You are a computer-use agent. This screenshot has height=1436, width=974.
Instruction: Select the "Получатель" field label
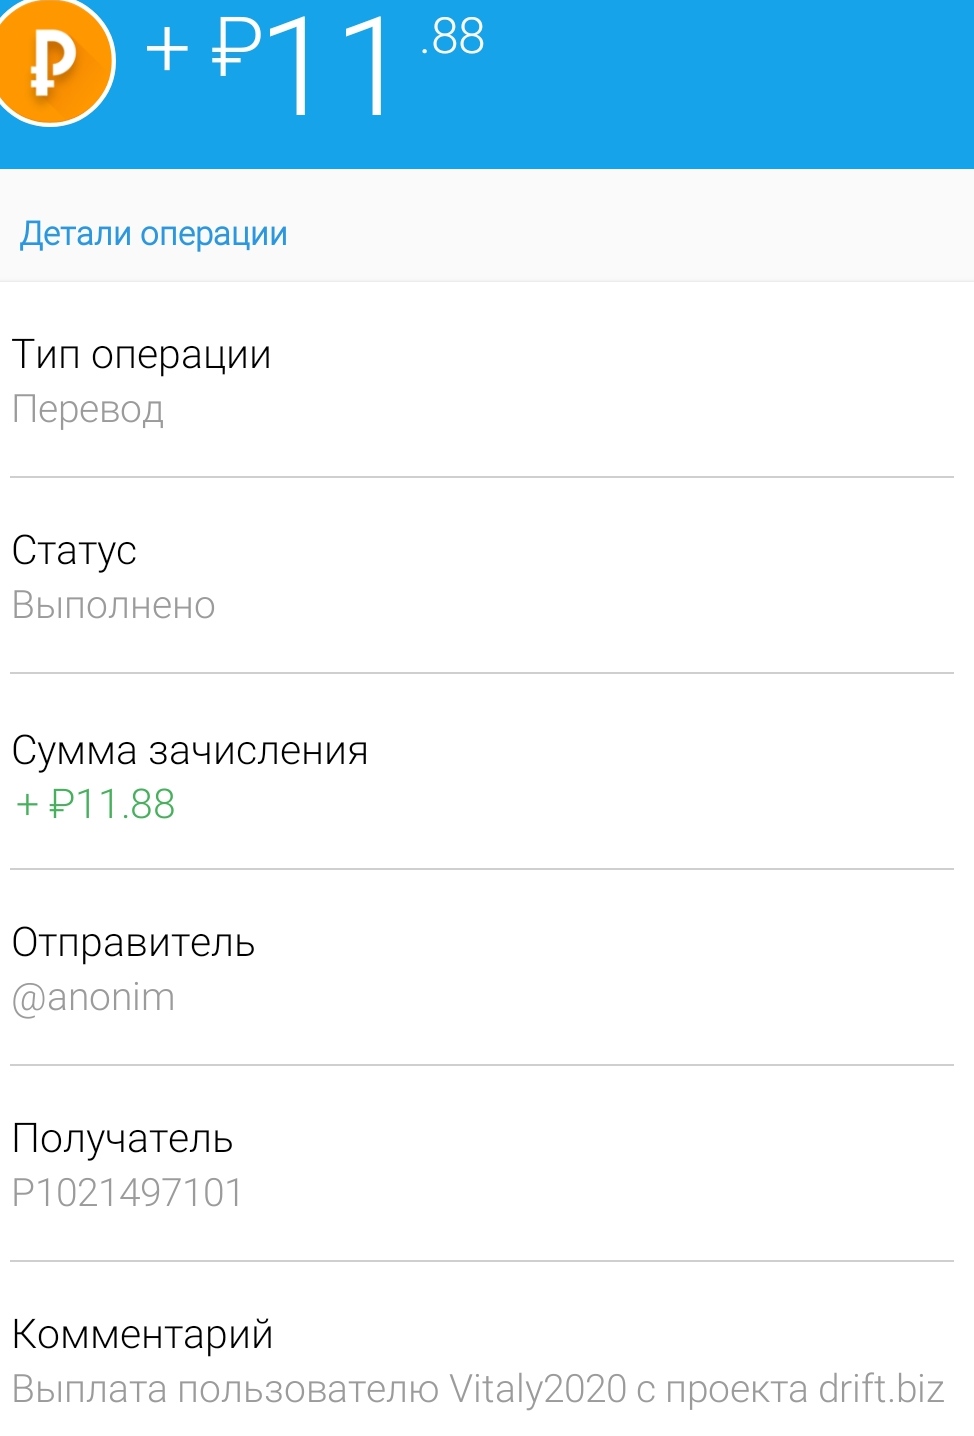pyautogui.click(x=122, y=1139)
